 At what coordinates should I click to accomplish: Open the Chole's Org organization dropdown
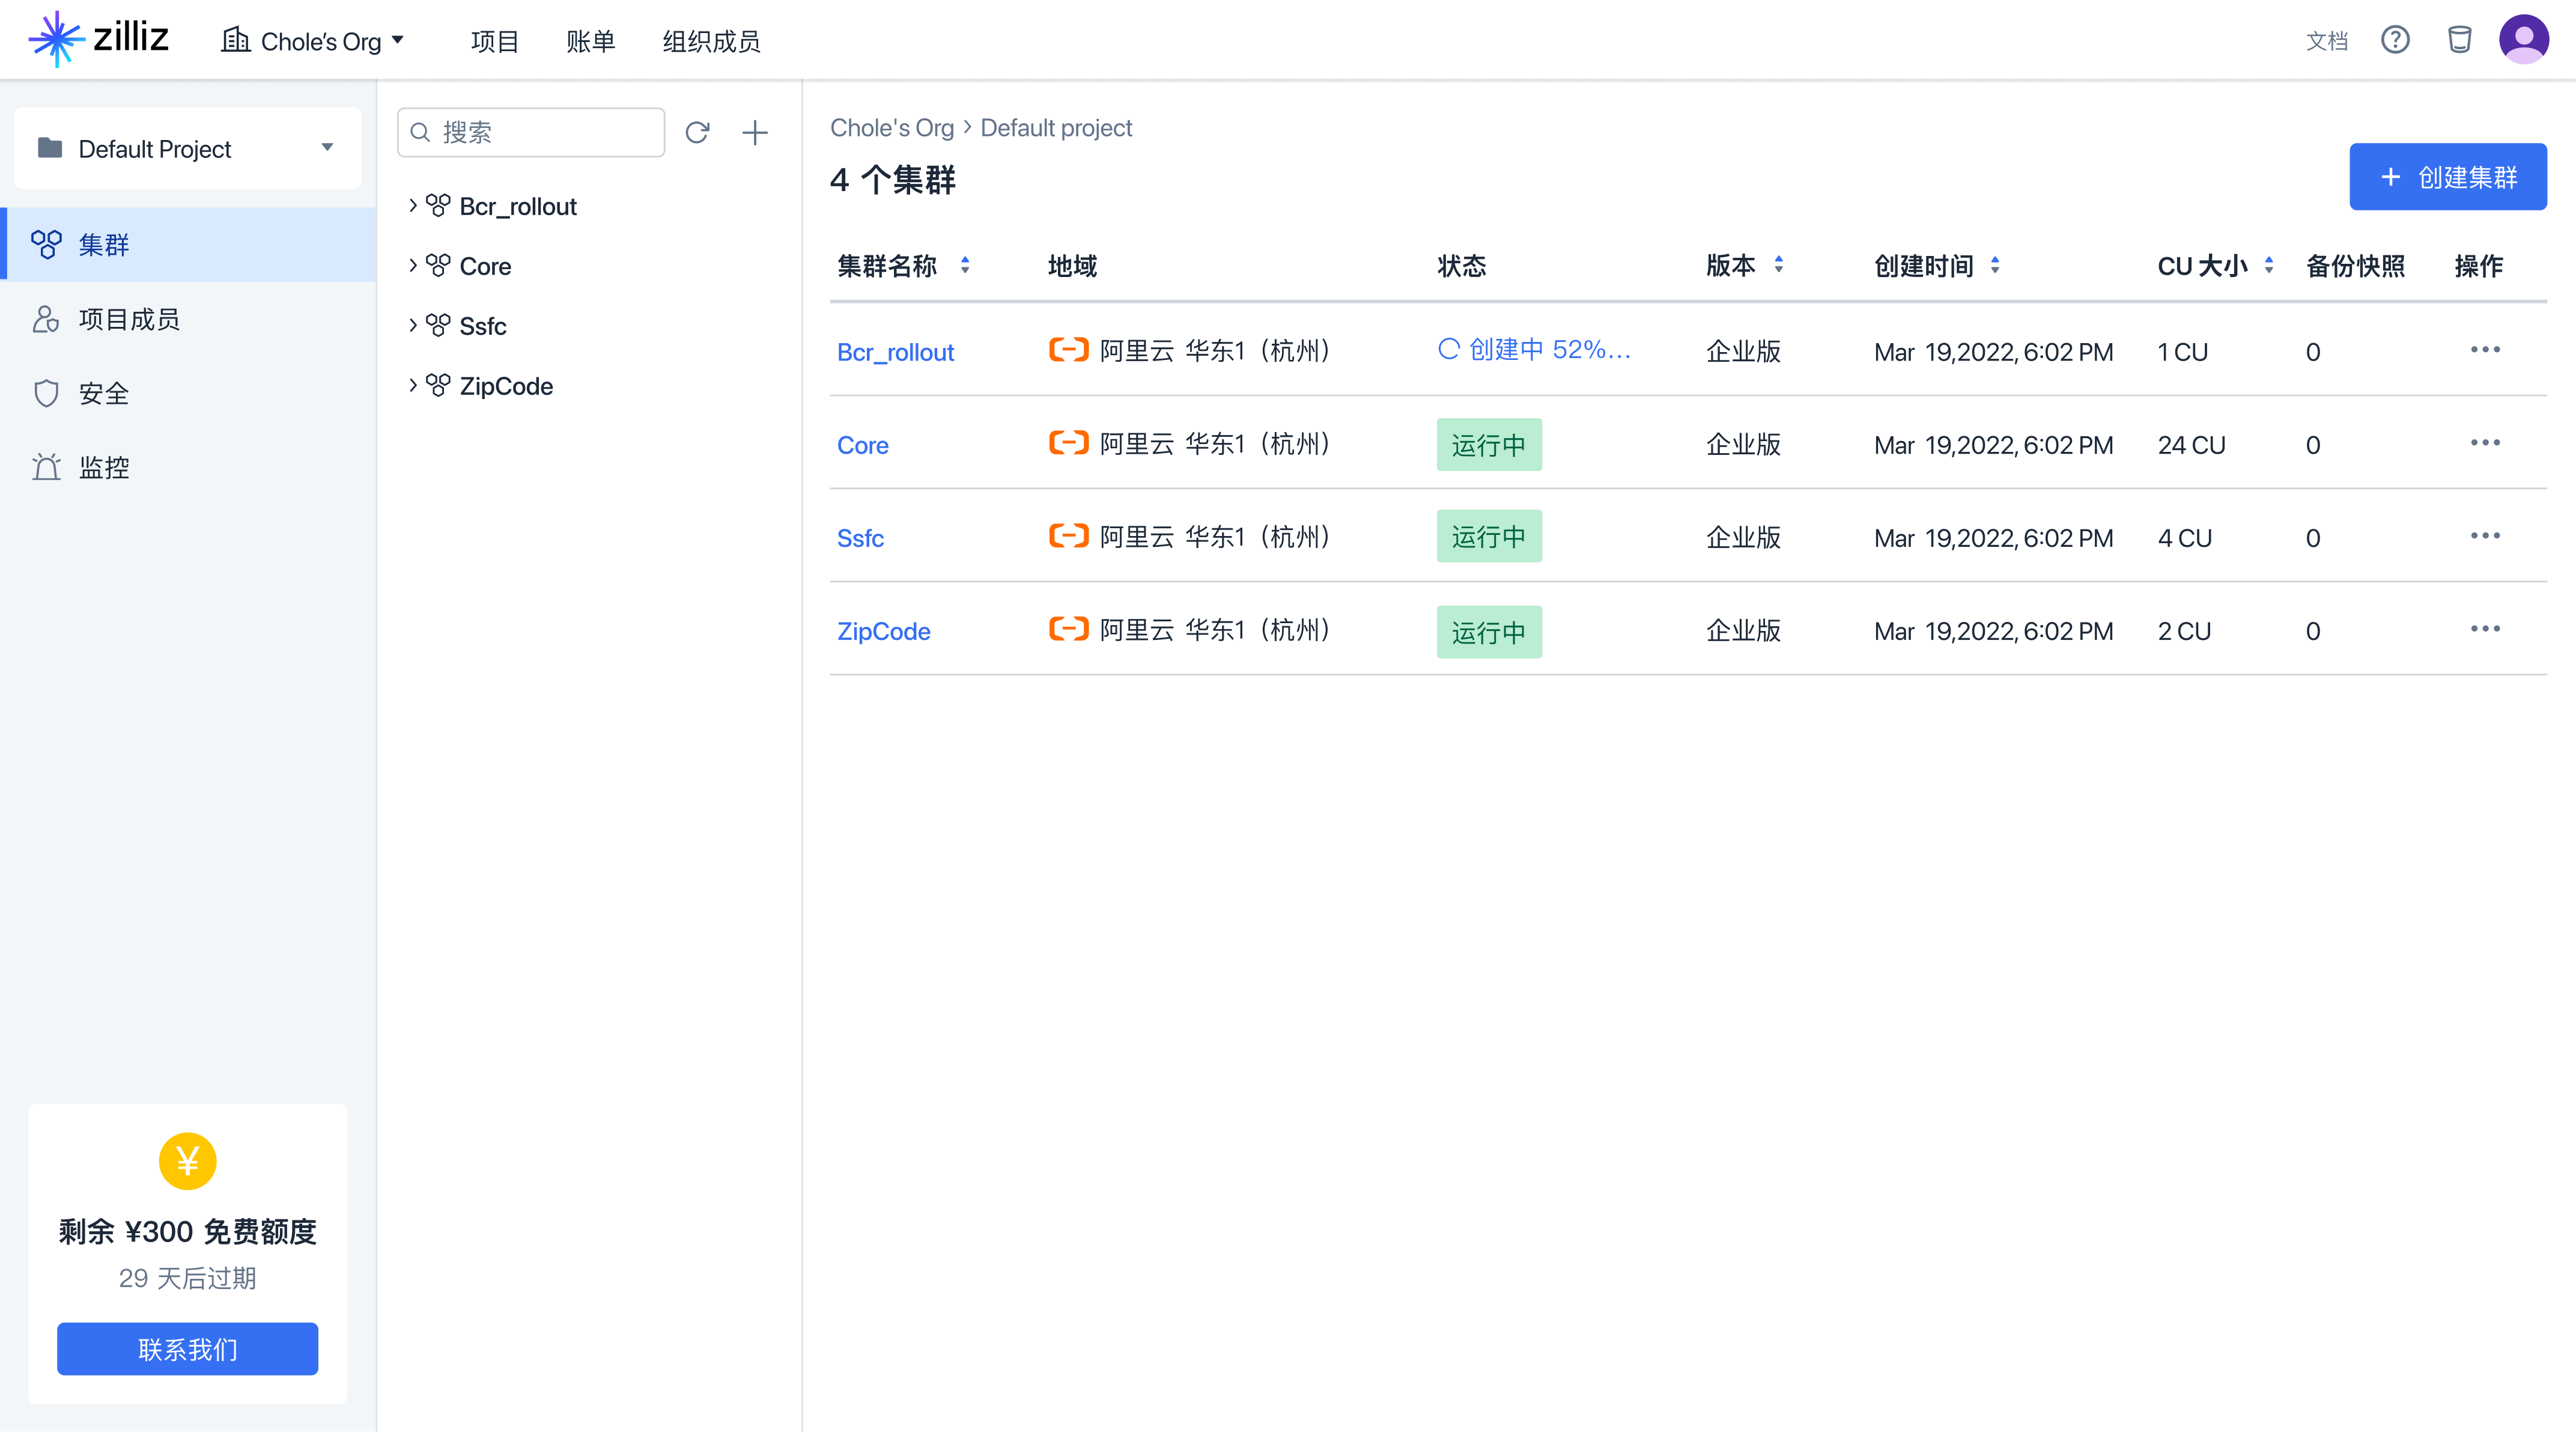312,41
